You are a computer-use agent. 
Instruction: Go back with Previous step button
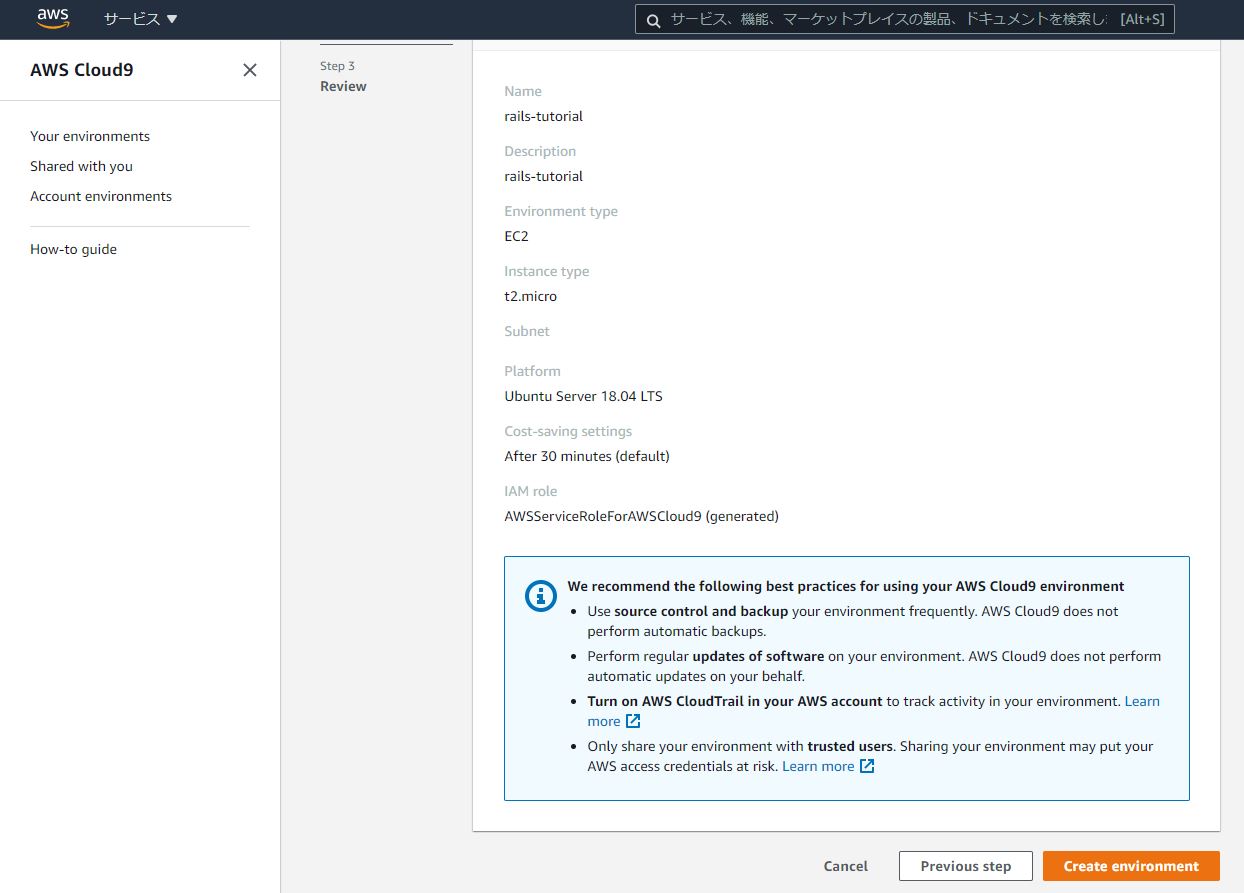[965, 866]
